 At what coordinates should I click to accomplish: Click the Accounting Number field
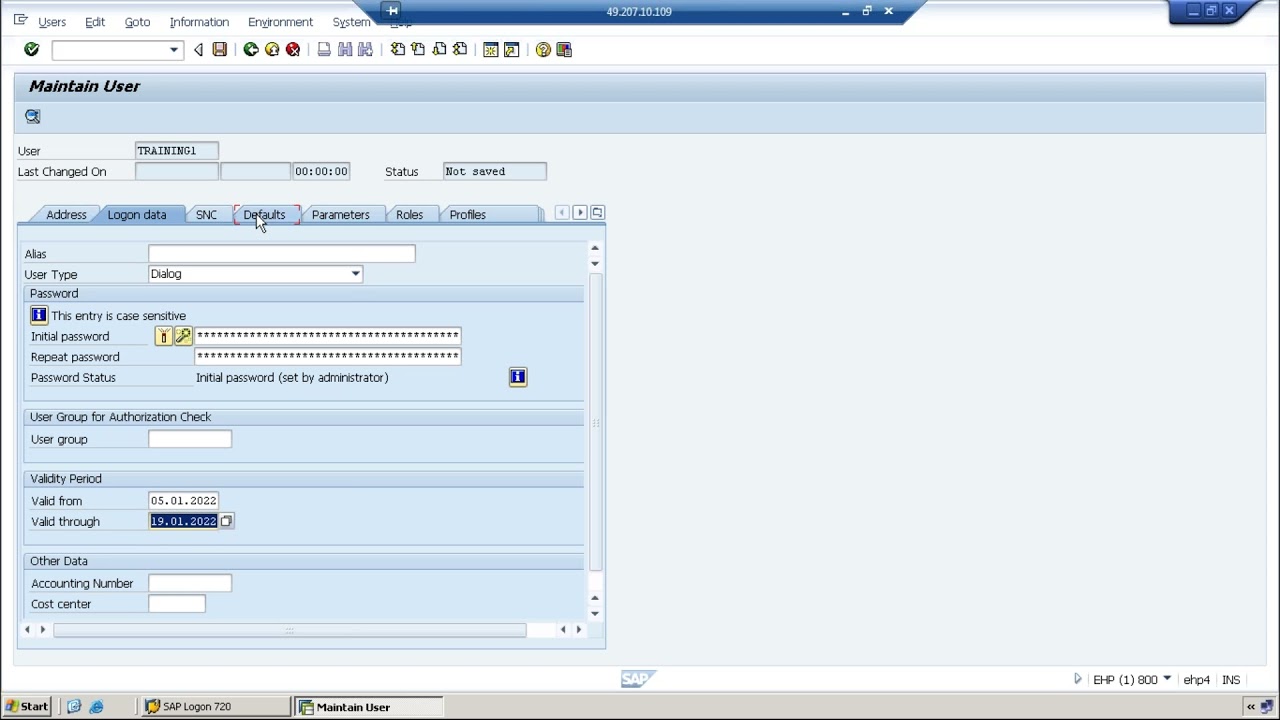click(190, 583)
